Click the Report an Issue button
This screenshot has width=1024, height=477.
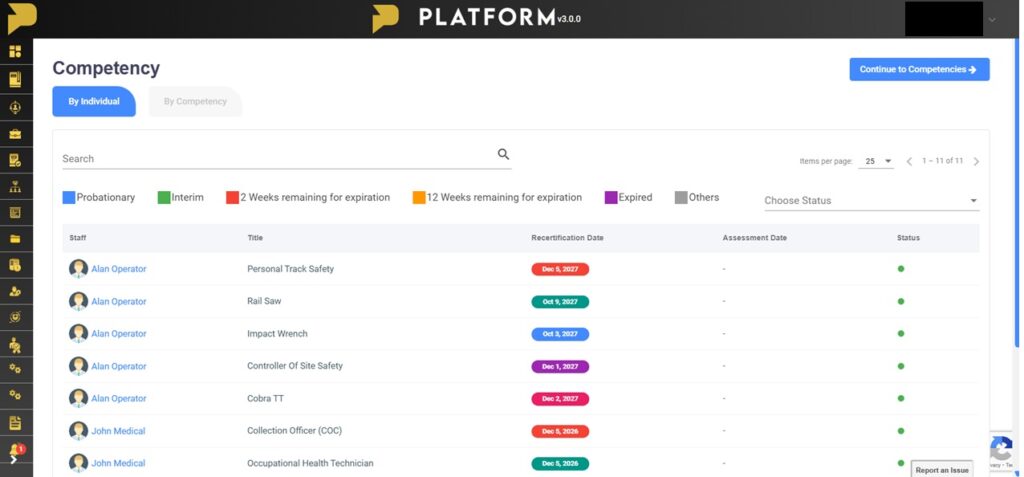coord(941,469)
